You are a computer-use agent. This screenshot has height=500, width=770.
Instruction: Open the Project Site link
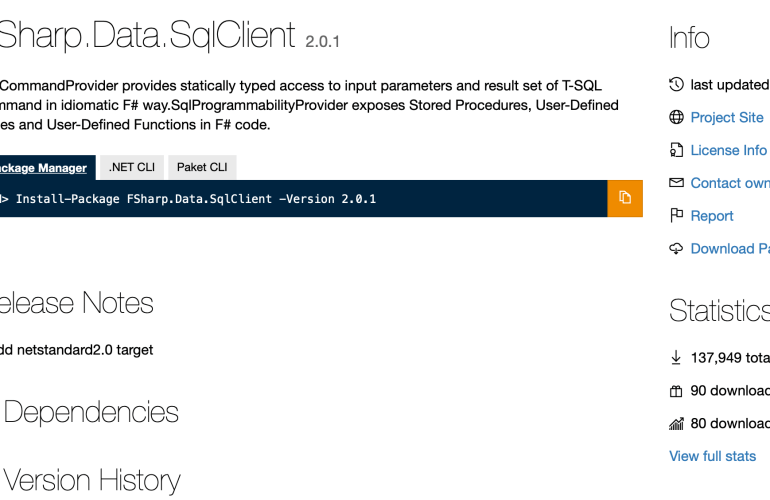(x=727, y=118)
